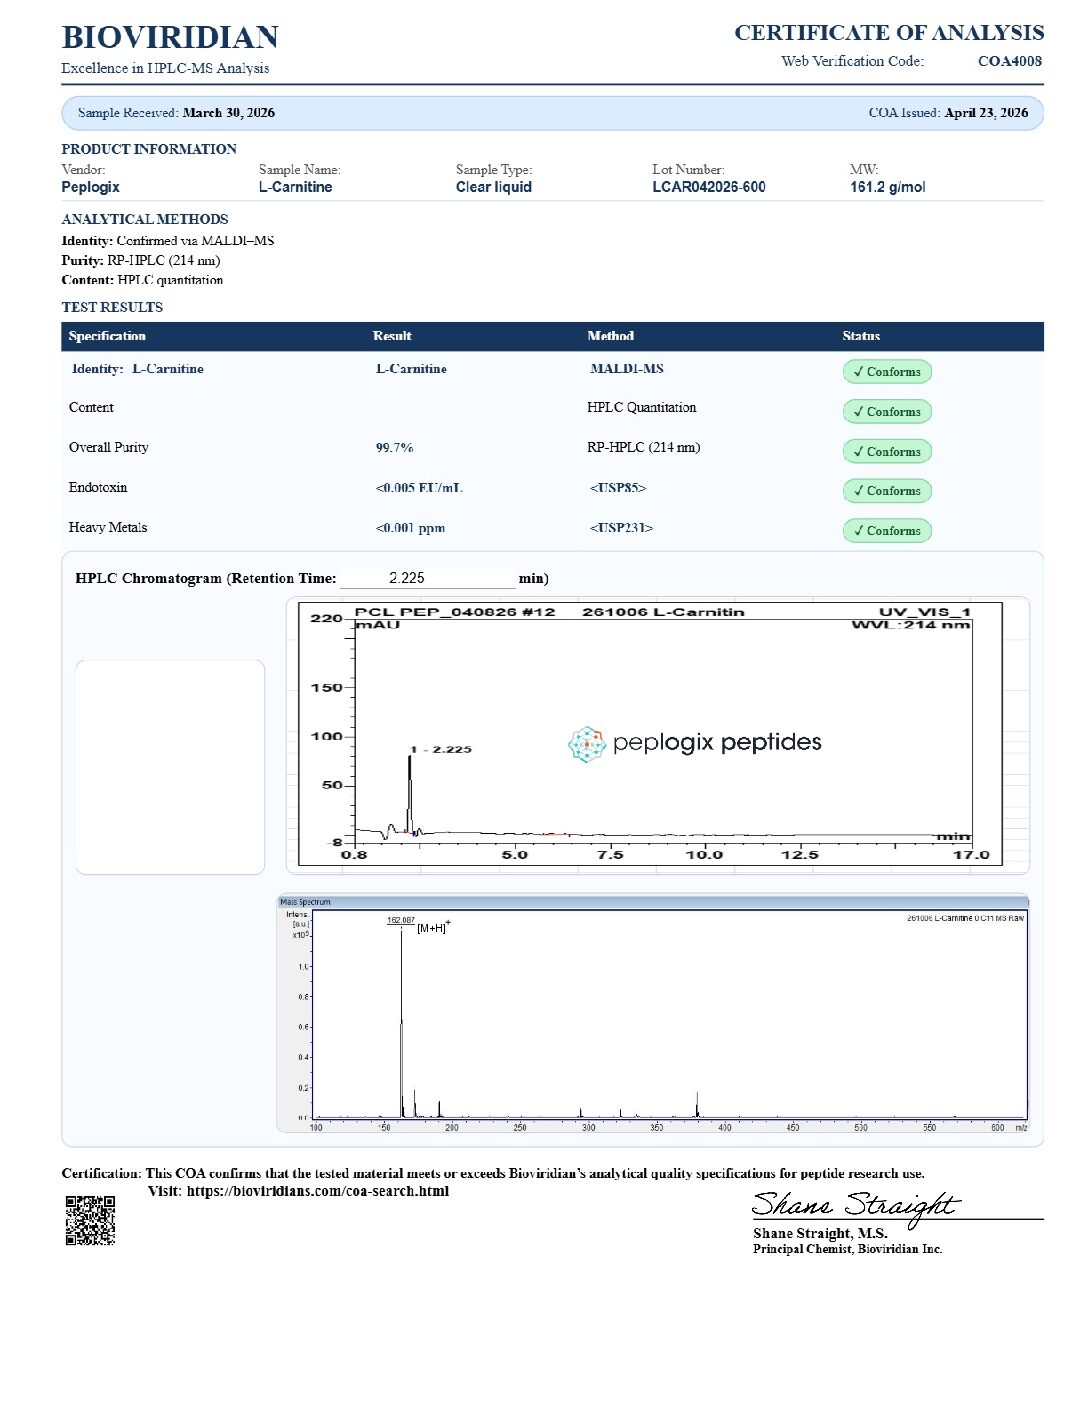Click the Retention Time field showing 2.225
Screen dimensions: 1088x1408
pyautogui.click(x=427, y=578)
